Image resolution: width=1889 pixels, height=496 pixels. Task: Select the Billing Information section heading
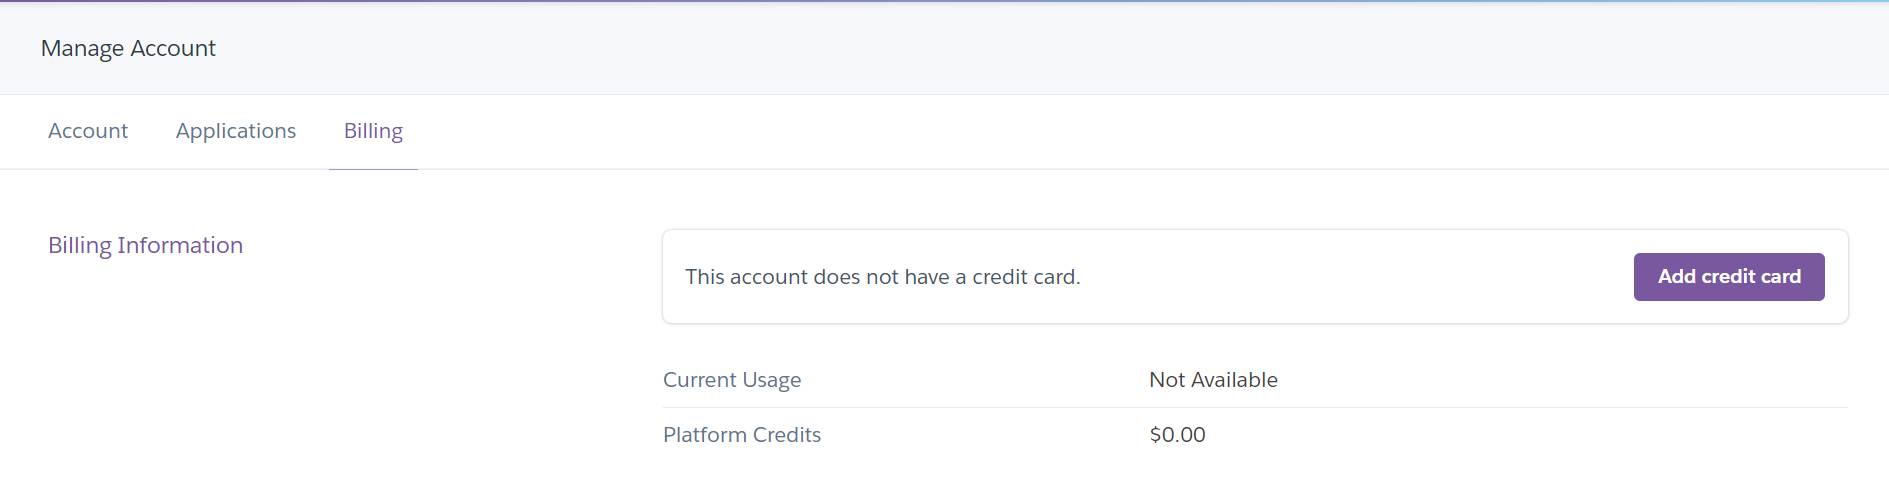click(146, 245)
